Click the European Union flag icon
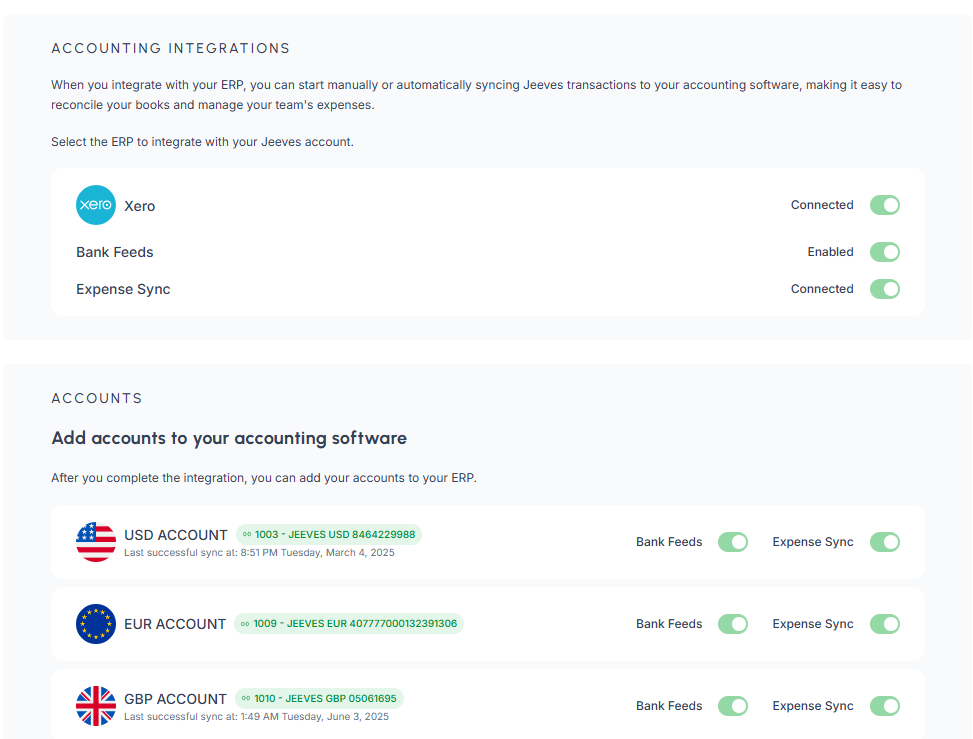Image resolution: width=973 pixels, height=739 pixels. coord(96,624)
